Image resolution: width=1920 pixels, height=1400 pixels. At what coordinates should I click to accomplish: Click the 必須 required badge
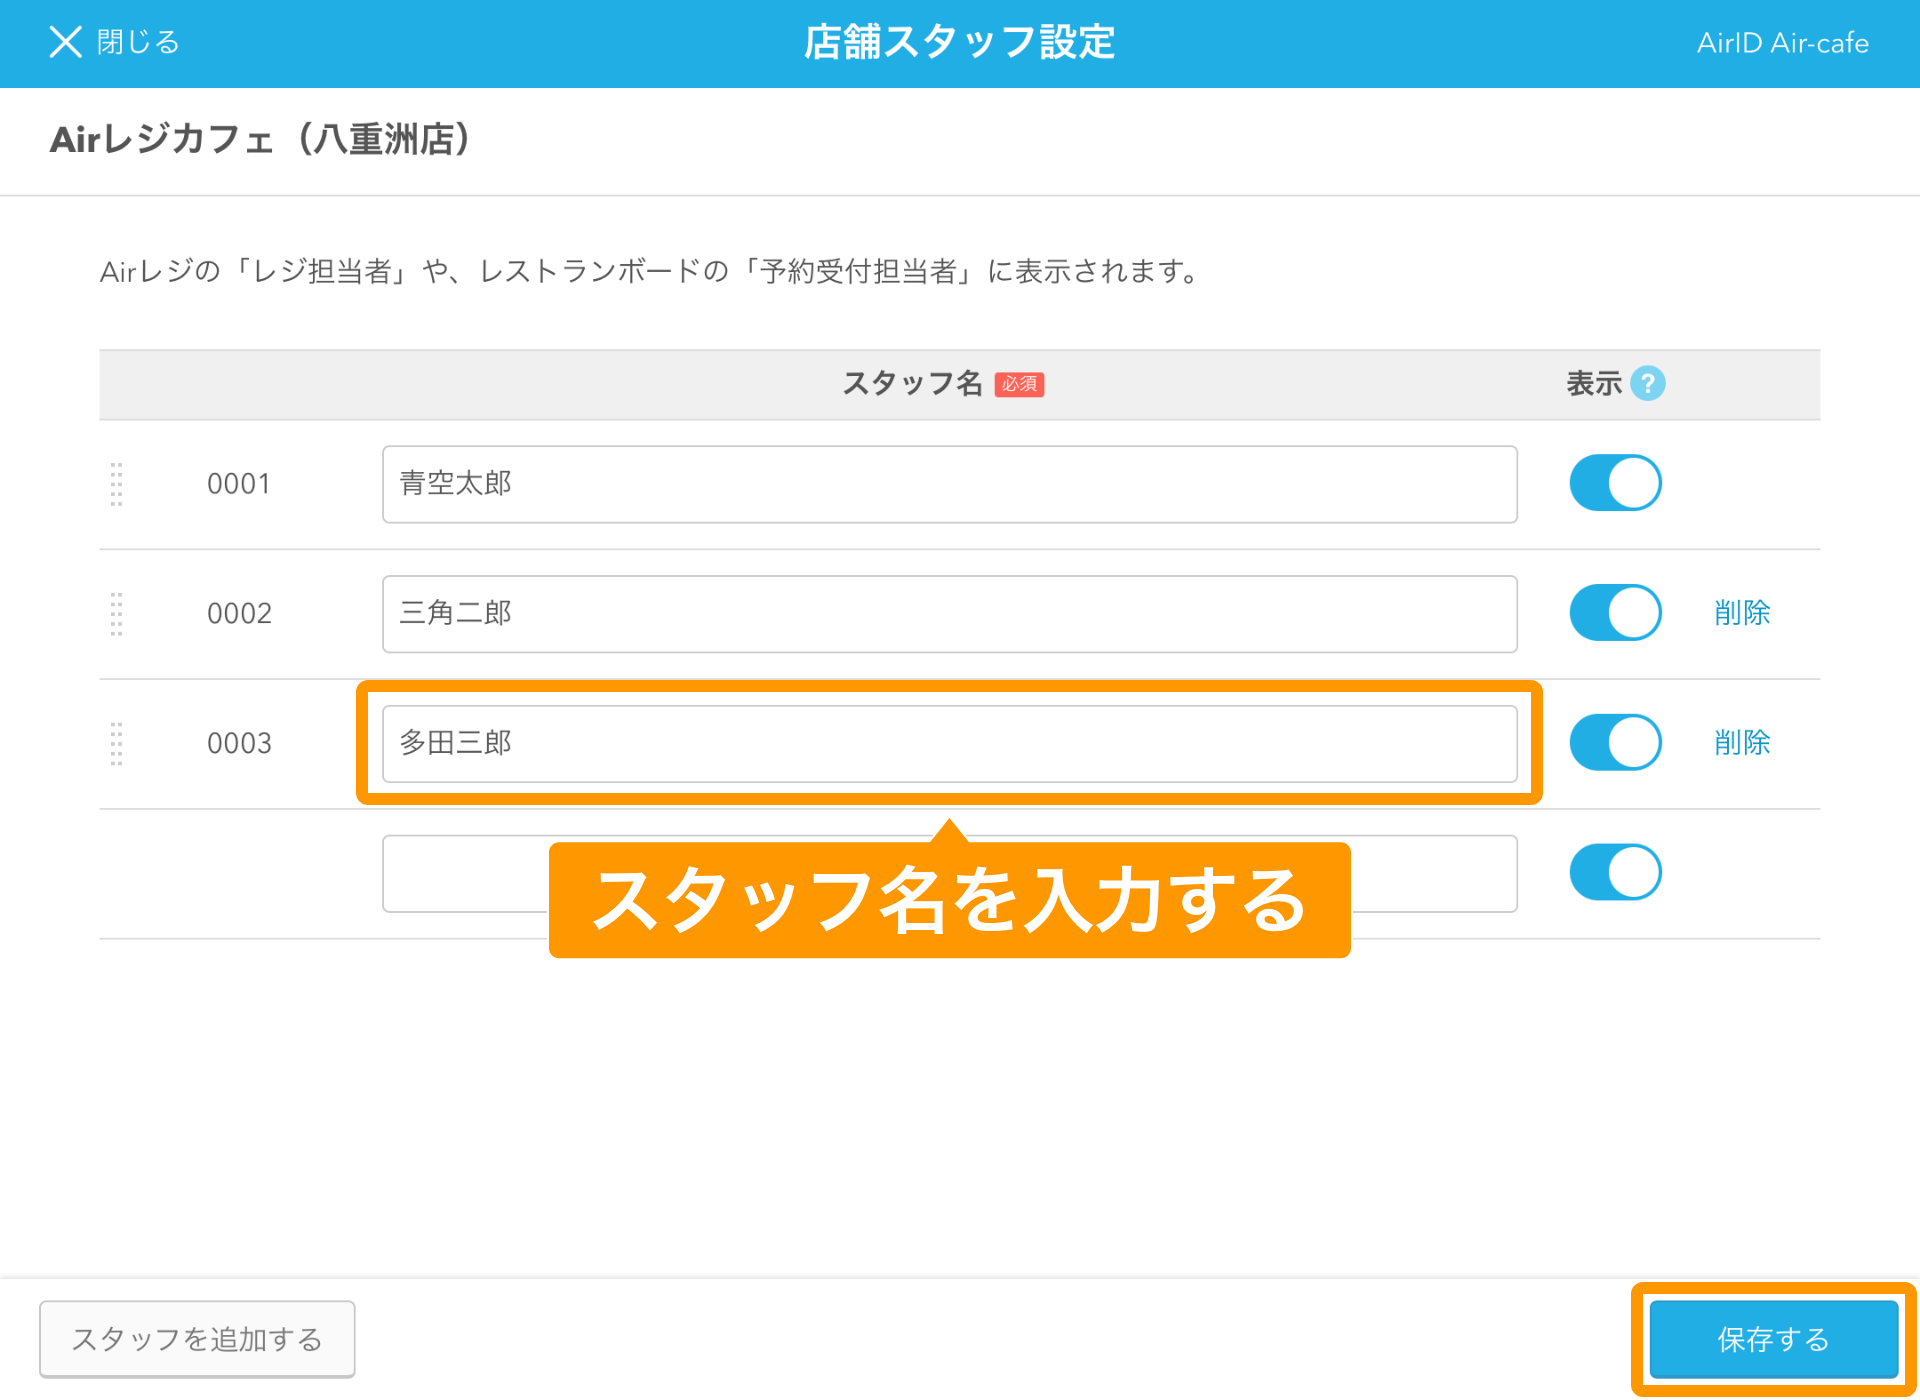1018,384
